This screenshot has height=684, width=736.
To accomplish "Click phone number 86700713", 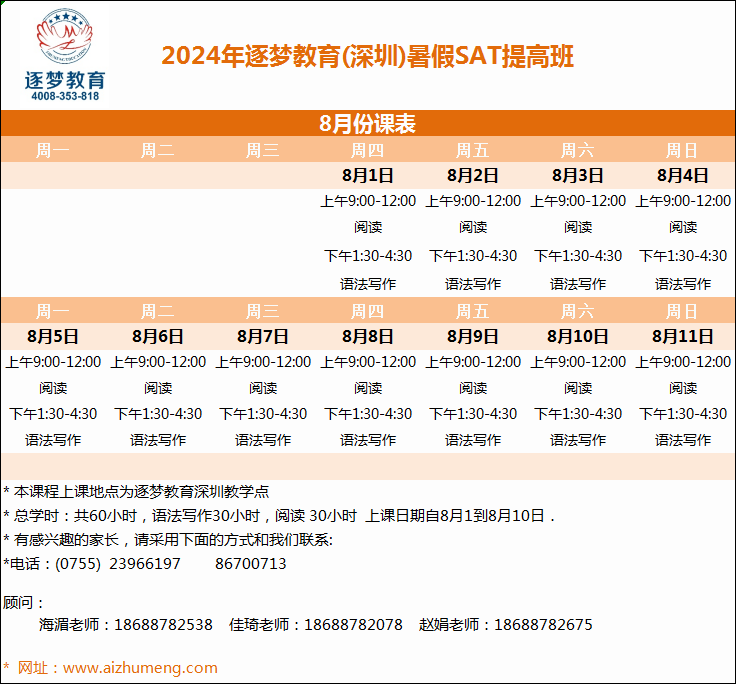I will point(251,564).
